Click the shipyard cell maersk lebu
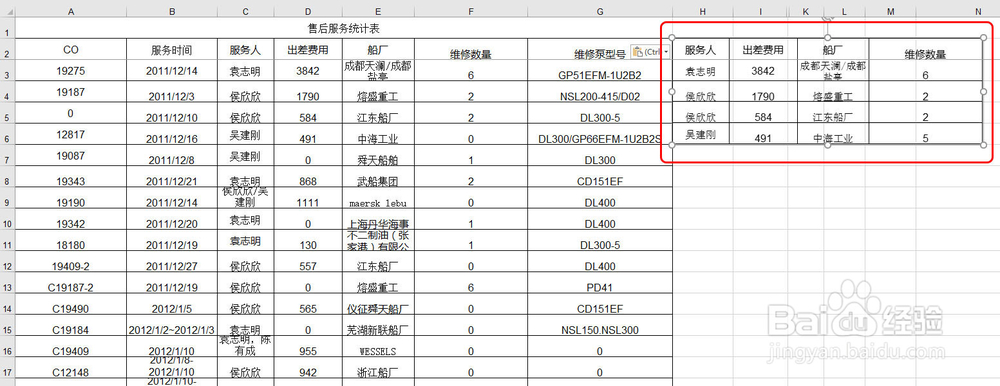 click(378, 198)
